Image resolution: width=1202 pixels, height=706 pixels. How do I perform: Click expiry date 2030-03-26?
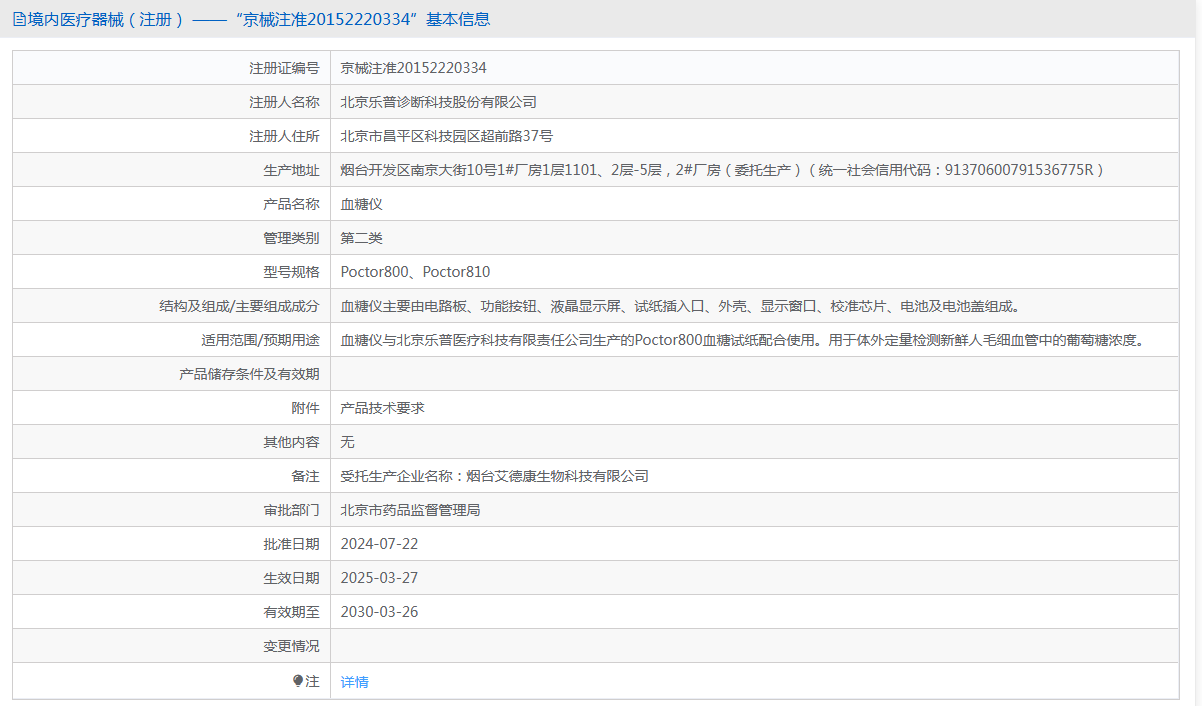tap(379, 612)
